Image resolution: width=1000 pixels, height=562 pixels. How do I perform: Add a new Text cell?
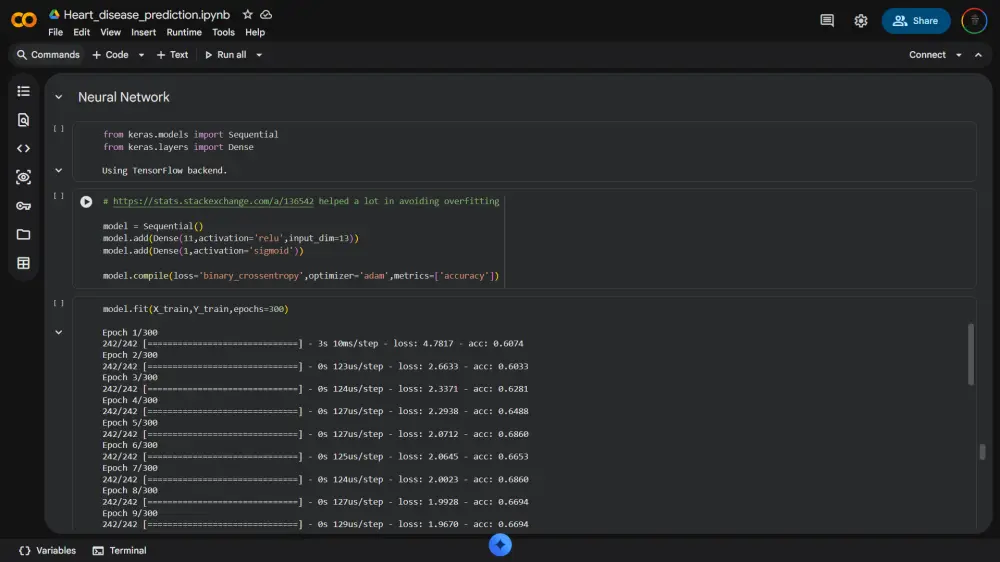pos(172,55)
